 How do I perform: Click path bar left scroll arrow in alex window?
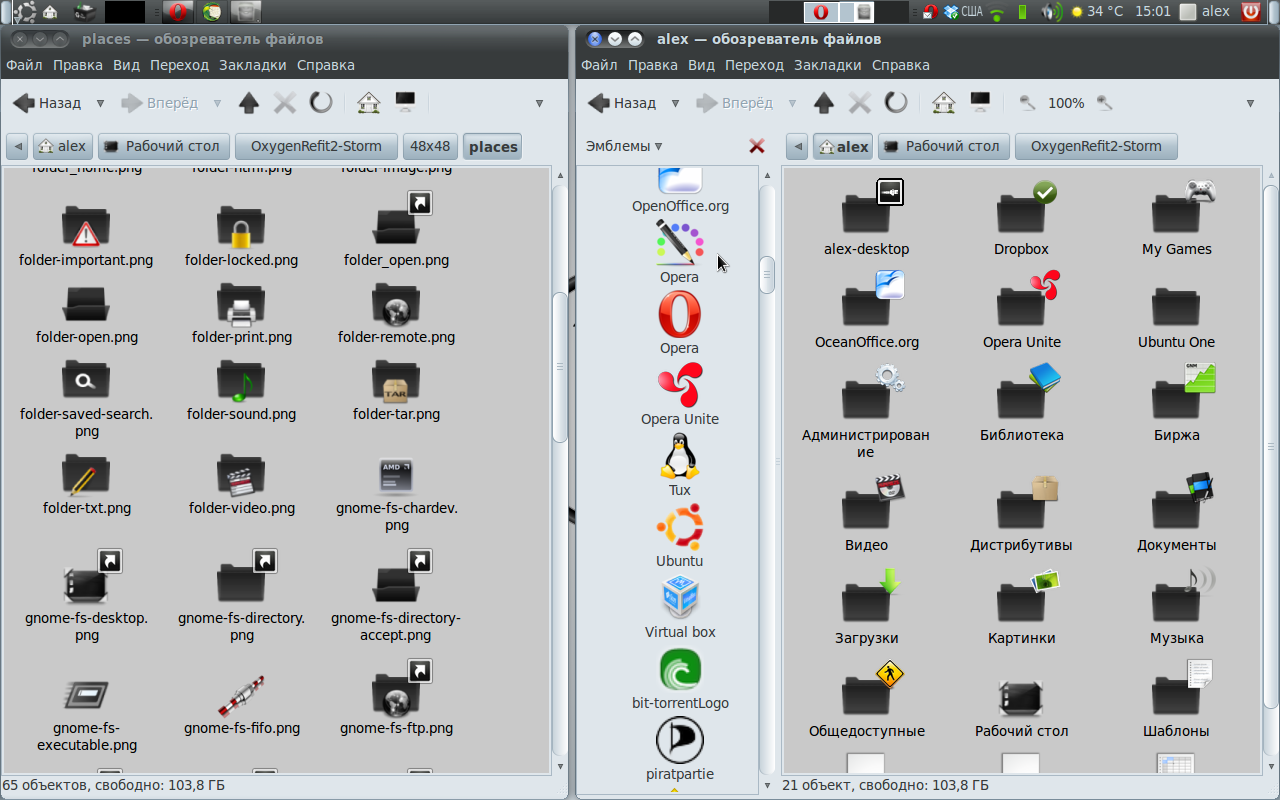point(797,146)
